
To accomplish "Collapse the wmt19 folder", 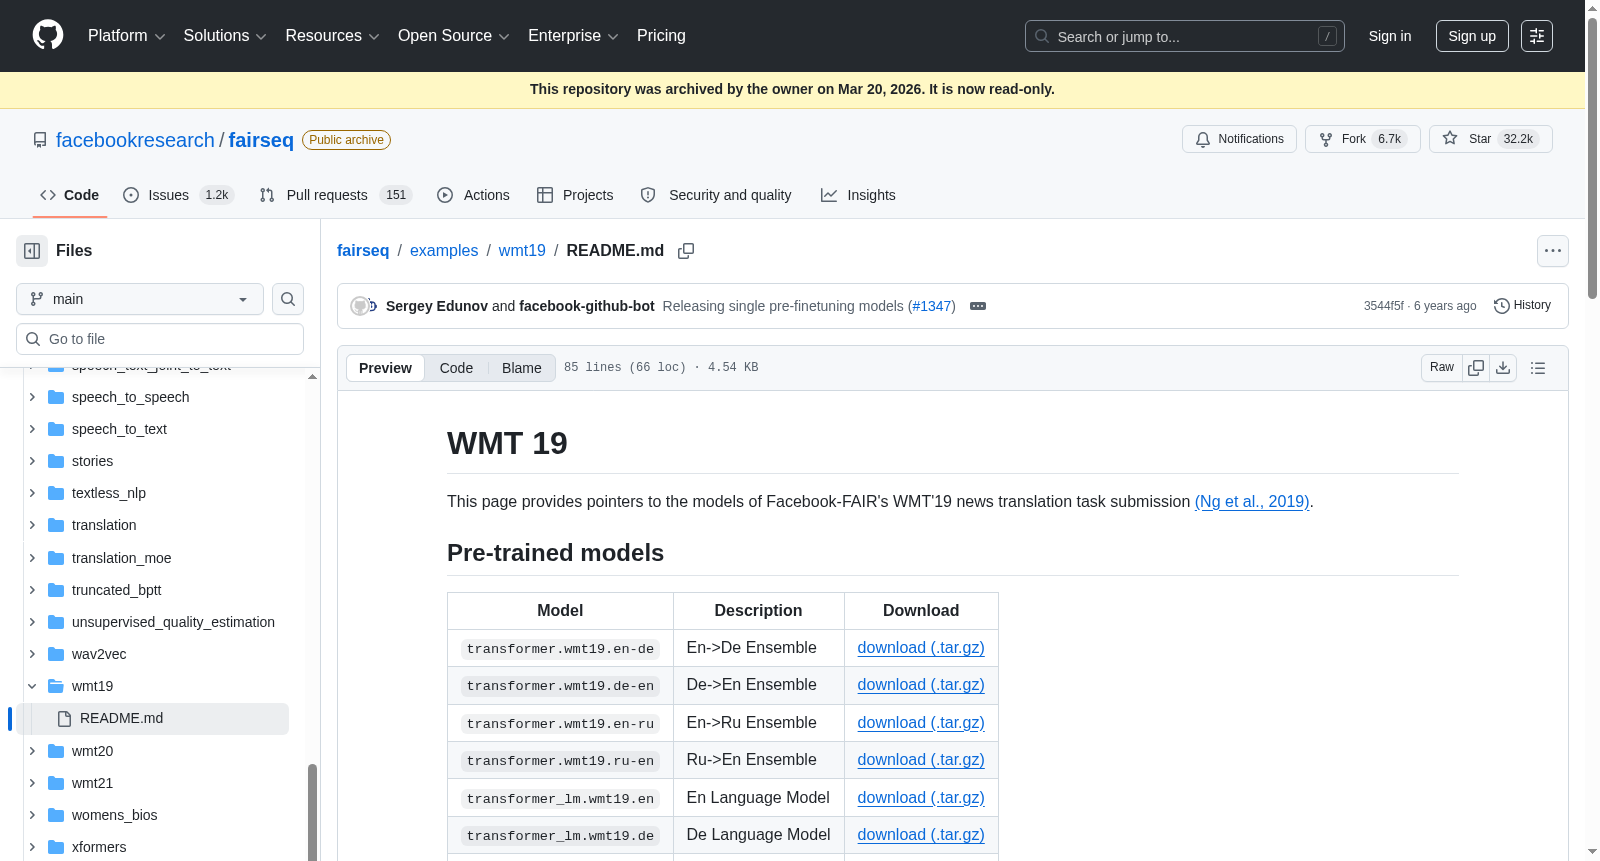I will (x=32, y=686).
